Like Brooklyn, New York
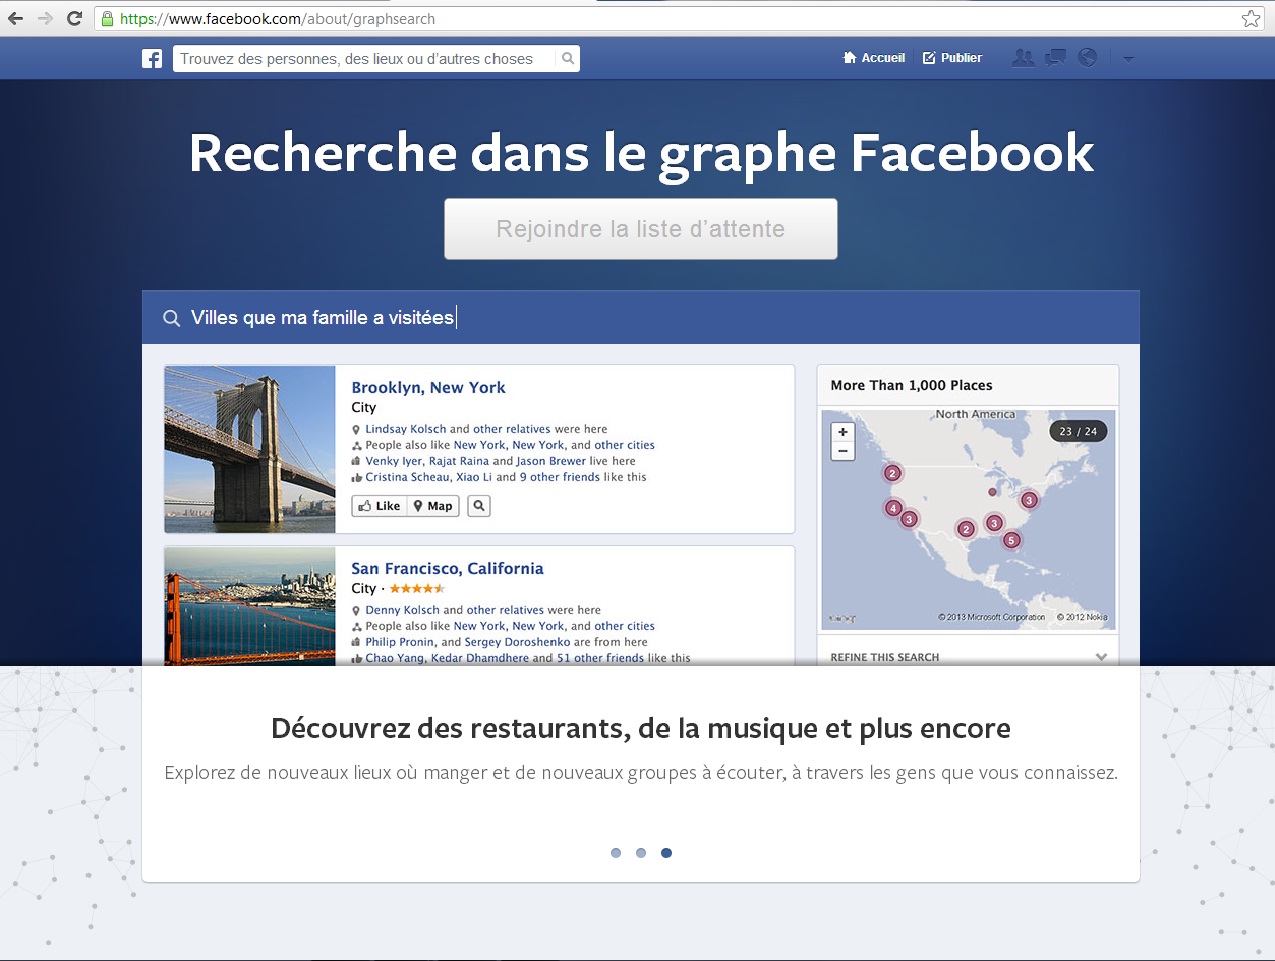 point(379,506)
